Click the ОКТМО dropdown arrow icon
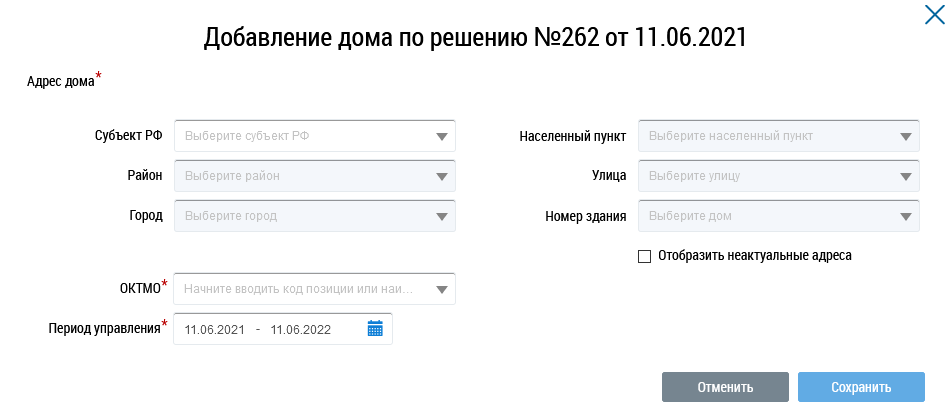This screenshot has height=416, width=949. pos(442,289)
